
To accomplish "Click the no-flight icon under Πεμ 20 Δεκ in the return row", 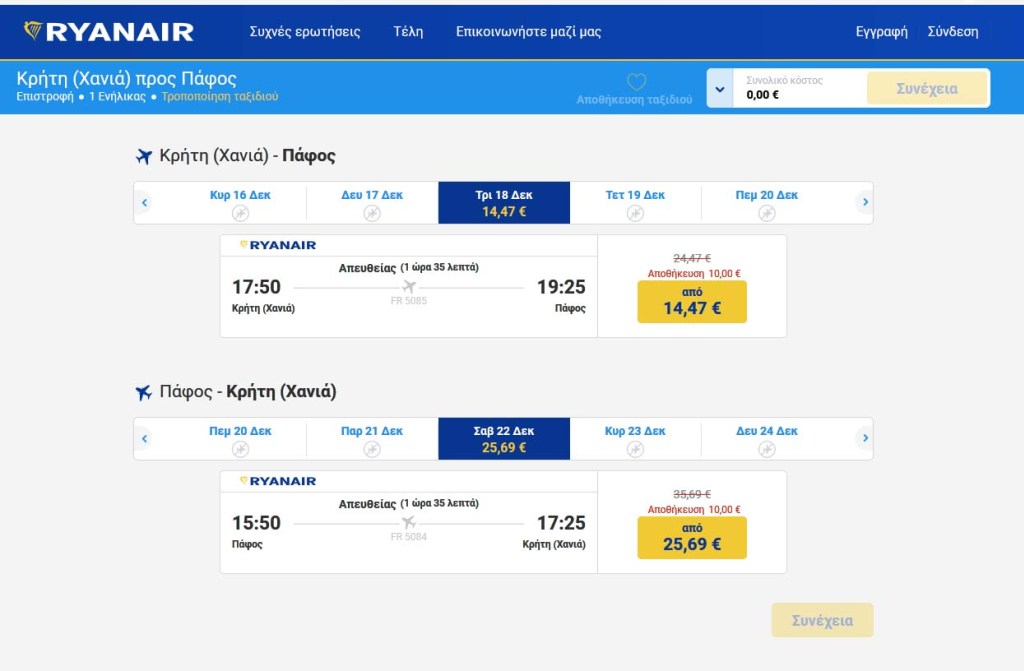I will [240, 449].
